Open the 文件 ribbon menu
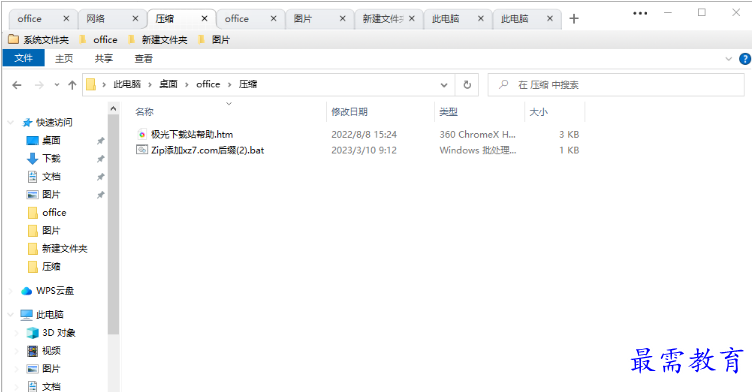Image resolution: width=752 pixels, height=392 pixels. [24, 59]
